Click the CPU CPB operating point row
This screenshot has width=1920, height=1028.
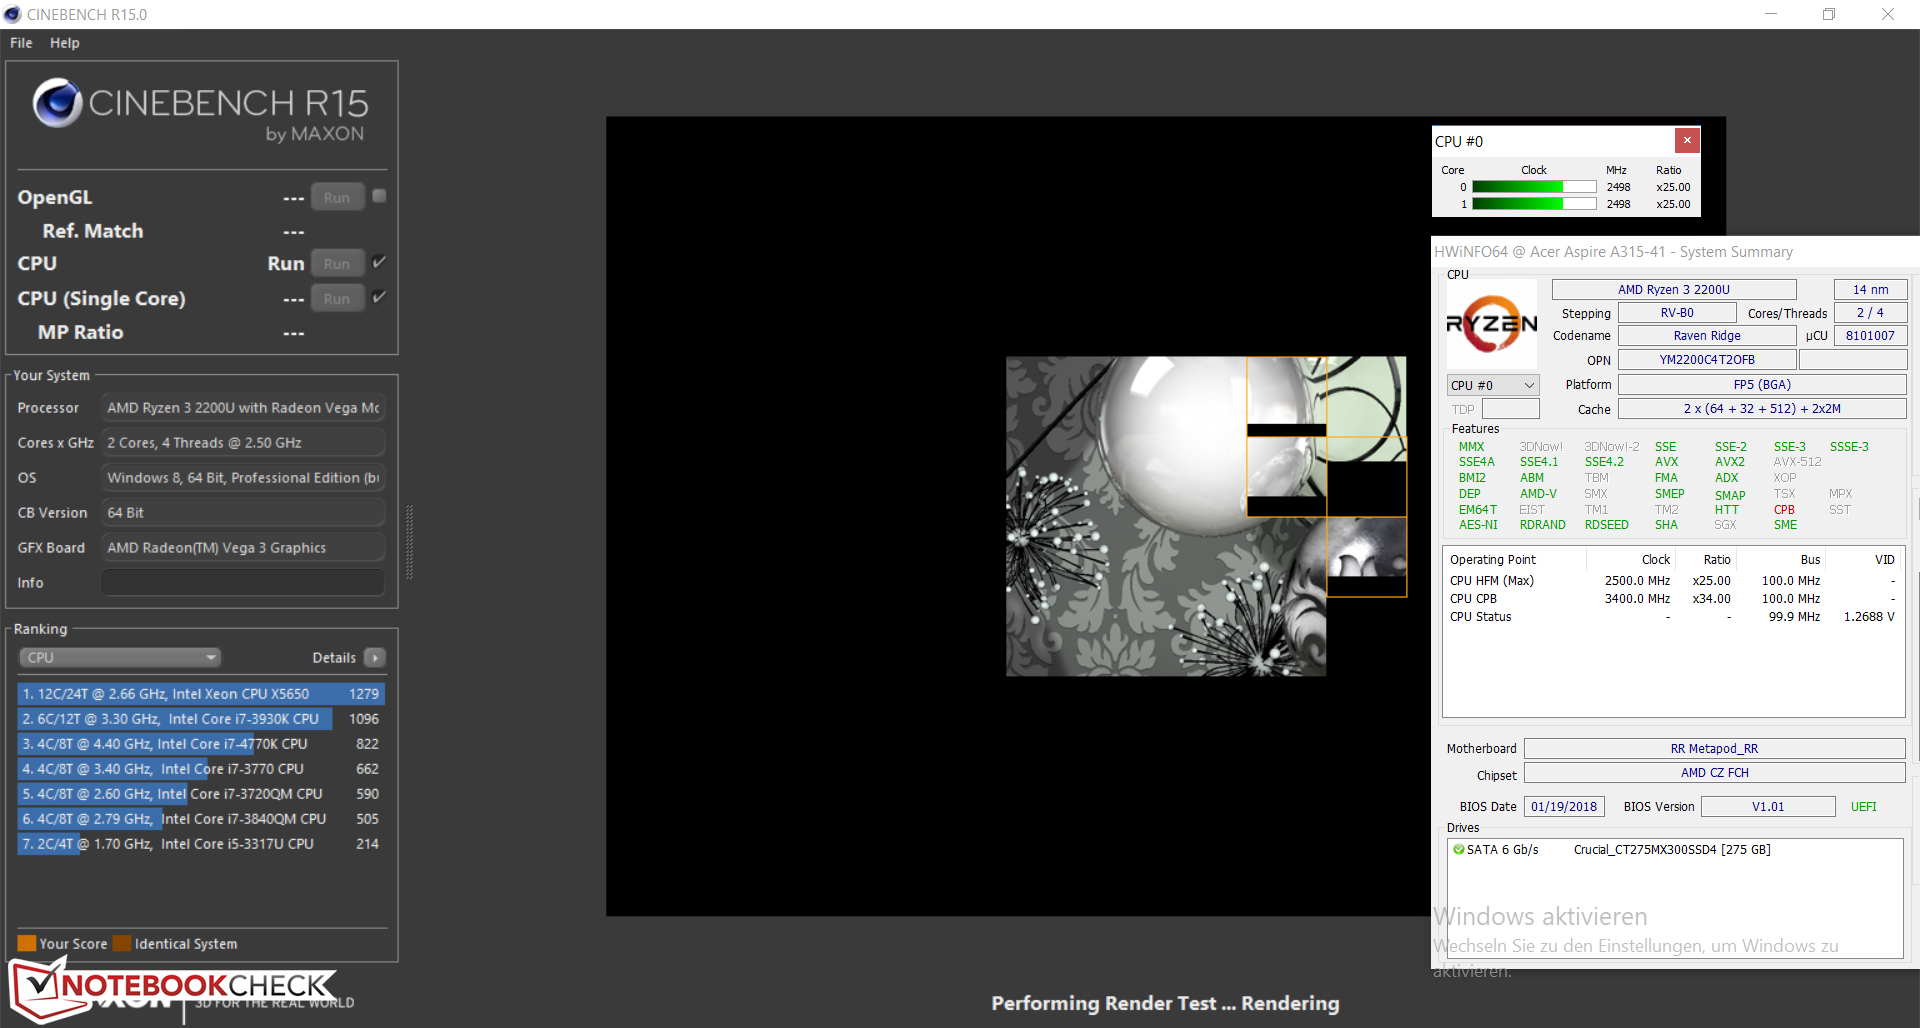click(x=1672, y=598)
